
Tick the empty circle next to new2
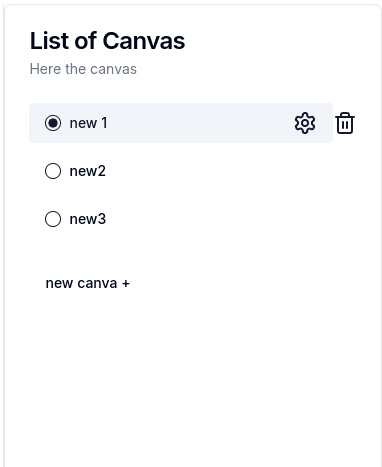pos(53,171)
